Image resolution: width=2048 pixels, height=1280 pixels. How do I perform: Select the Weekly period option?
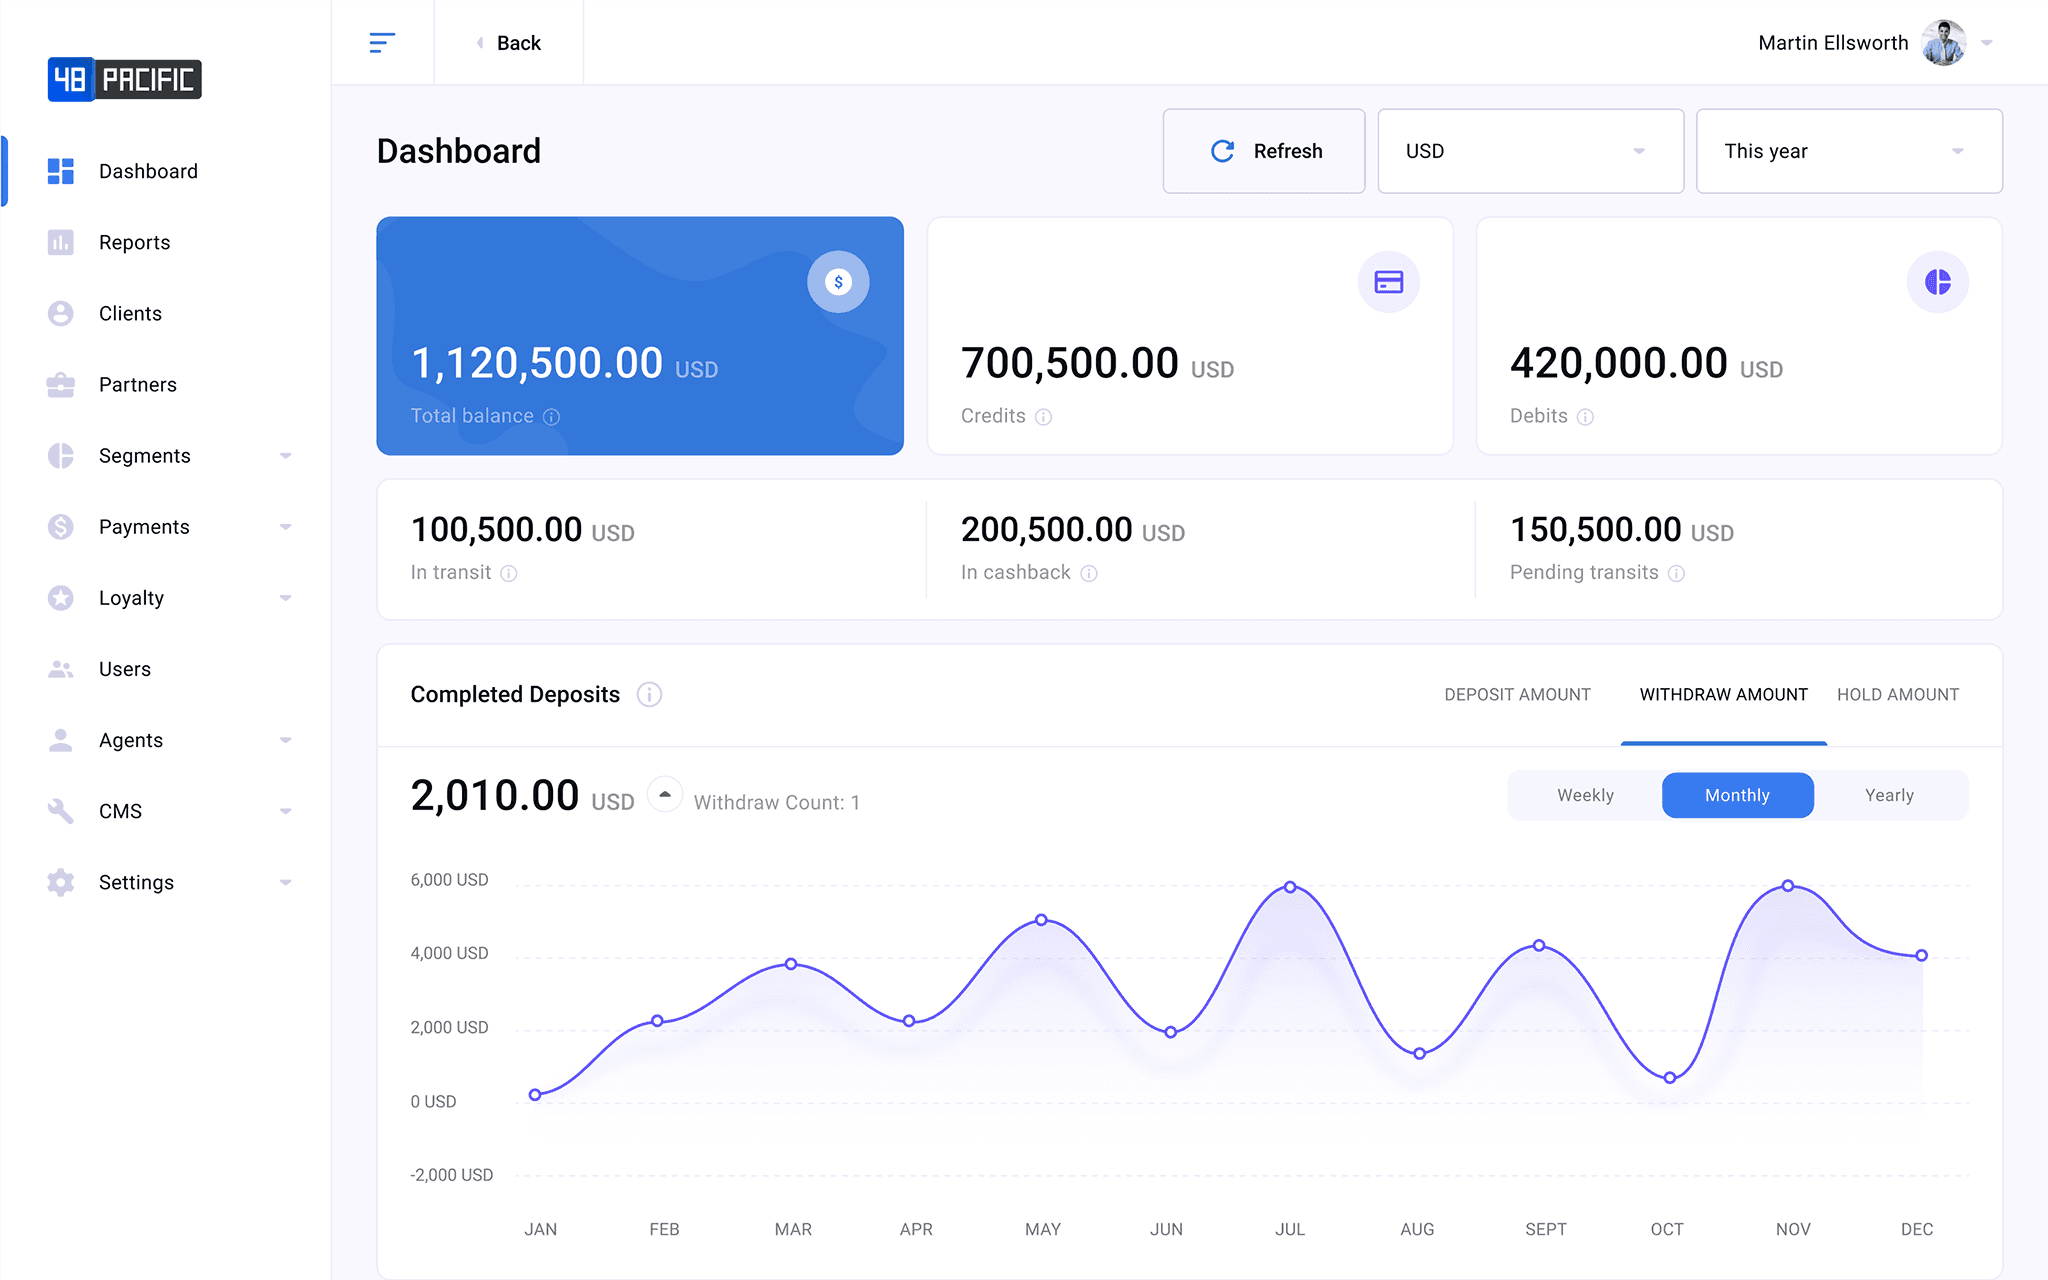point(1585,795)
